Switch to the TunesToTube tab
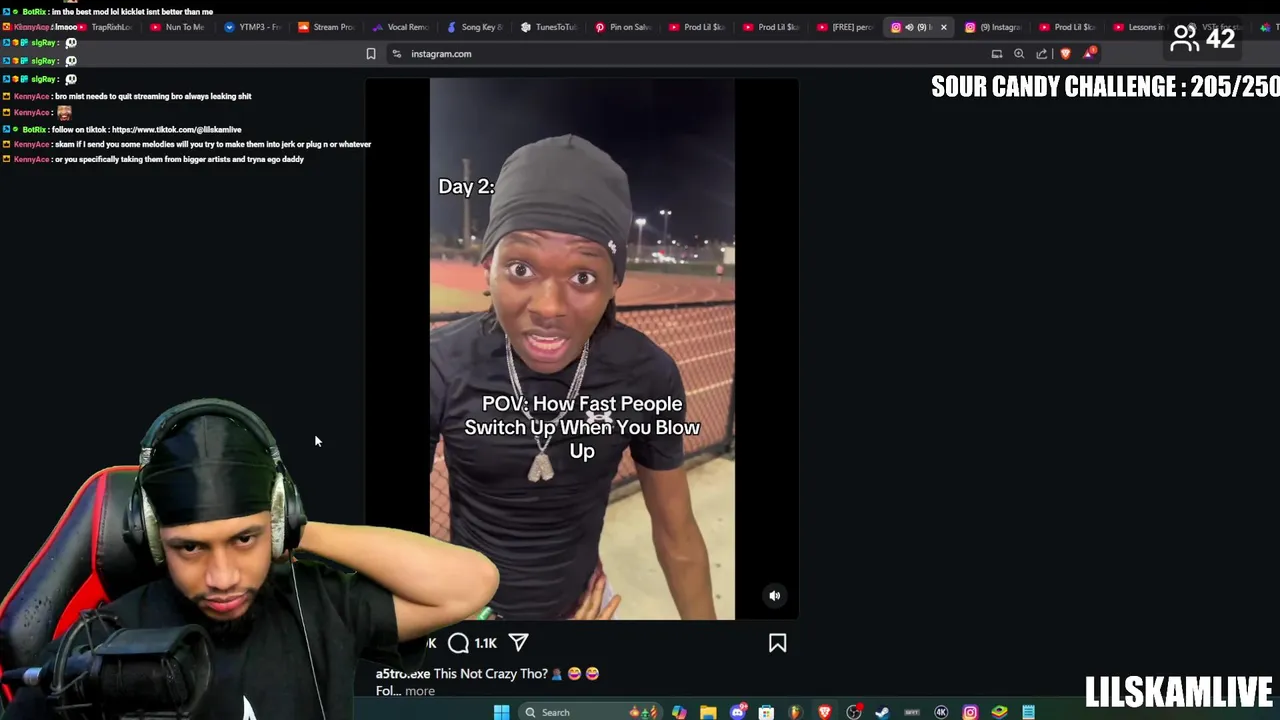This screenshot has height=720, width=1280. (549, 27)
